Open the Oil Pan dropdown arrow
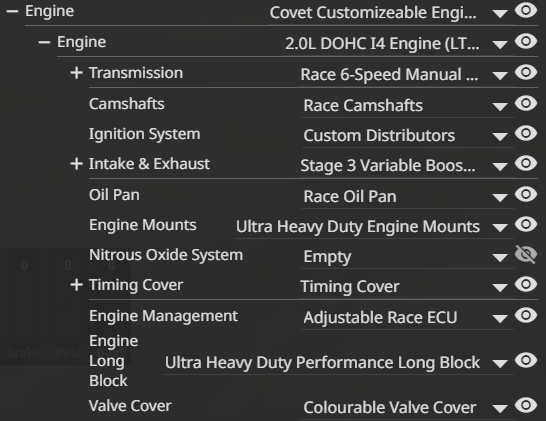 coord(500,197)
